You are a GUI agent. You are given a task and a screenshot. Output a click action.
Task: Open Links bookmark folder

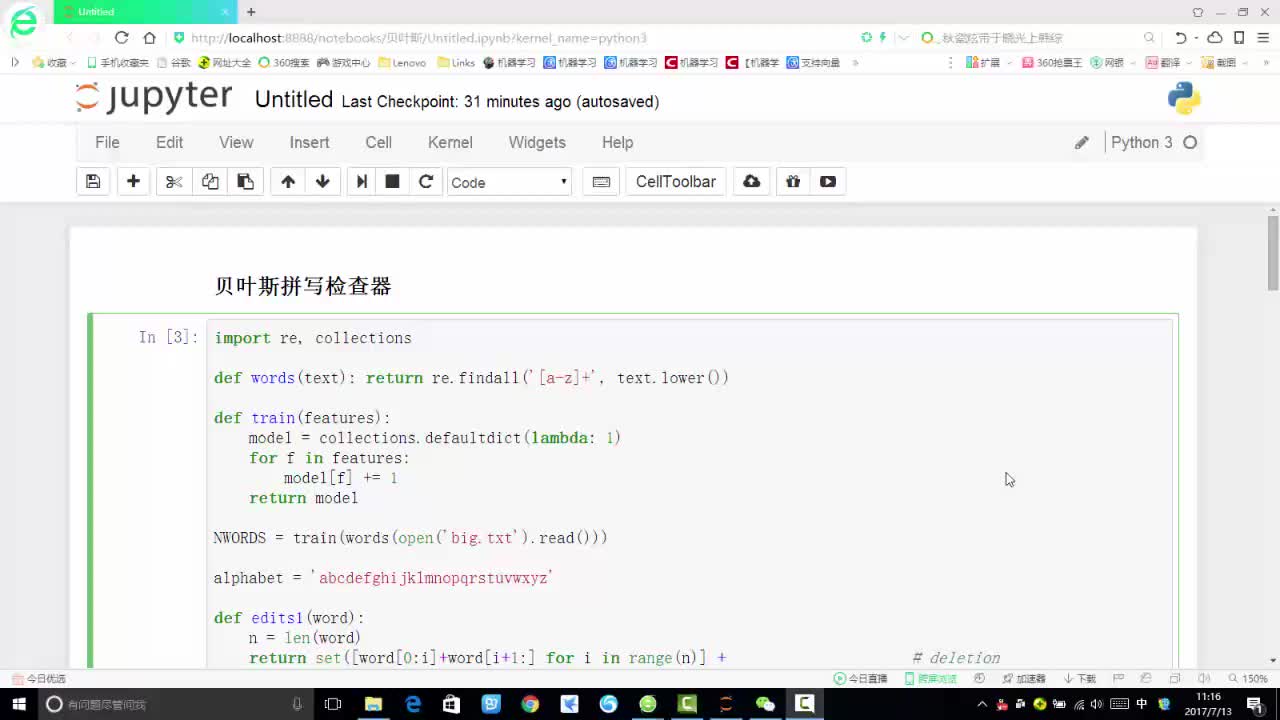click(x=456, y=62)
